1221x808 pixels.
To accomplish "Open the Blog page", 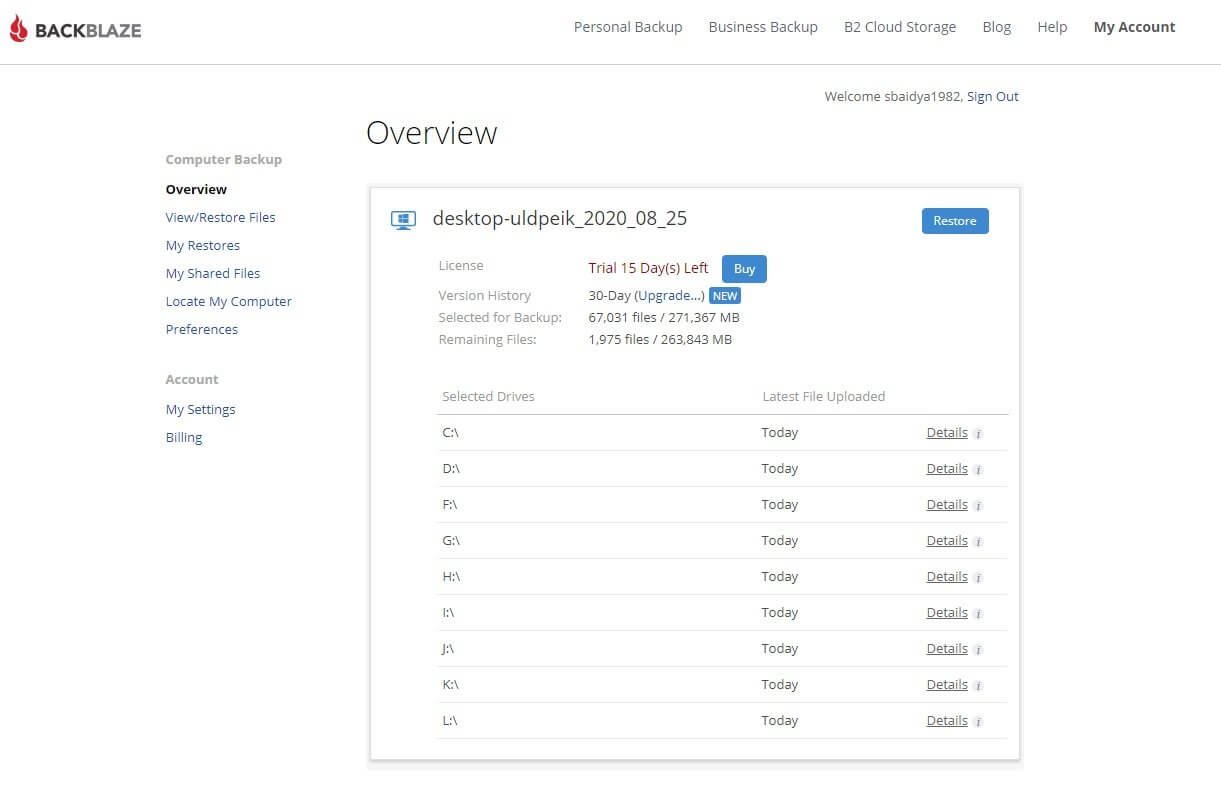I will 997,27.
